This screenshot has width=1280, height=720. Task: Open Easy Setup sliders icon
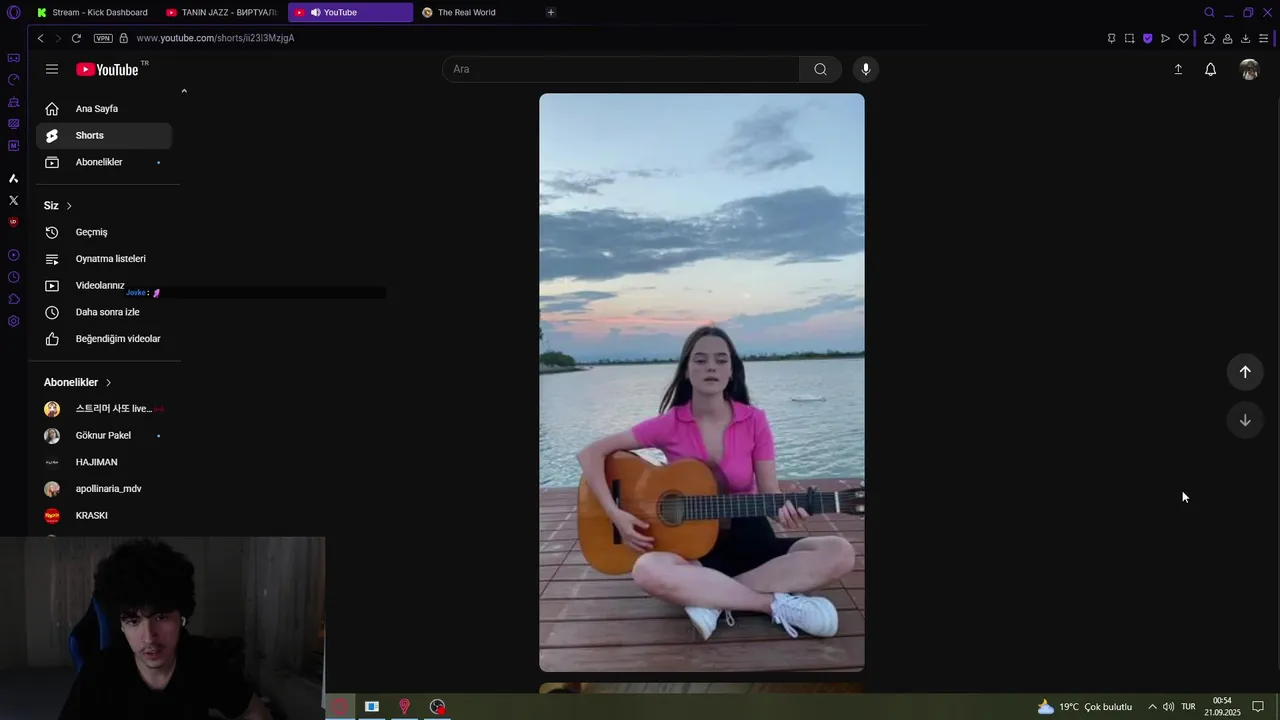coord(1264,38)
